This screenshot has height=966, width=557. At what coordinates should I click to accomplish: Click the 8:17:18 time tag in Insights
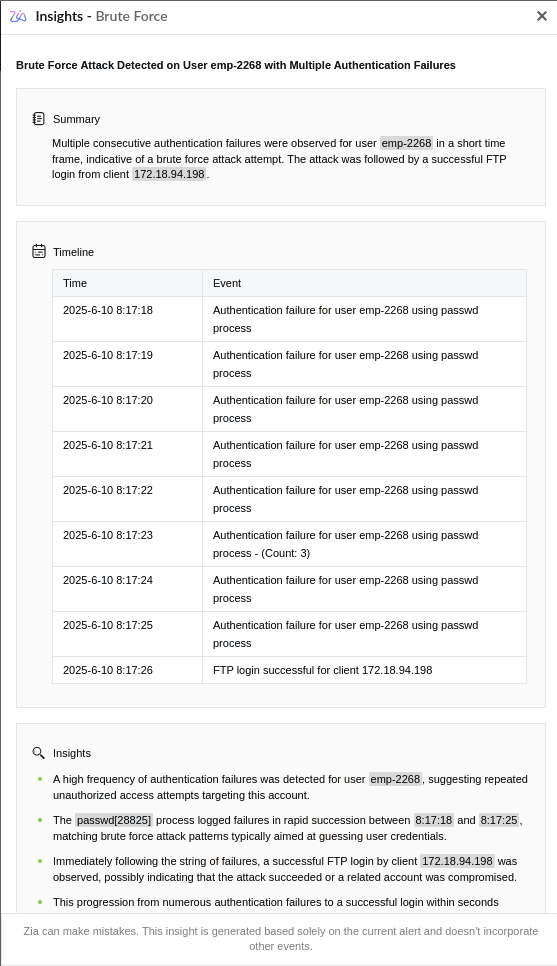(x=434, y=820)
